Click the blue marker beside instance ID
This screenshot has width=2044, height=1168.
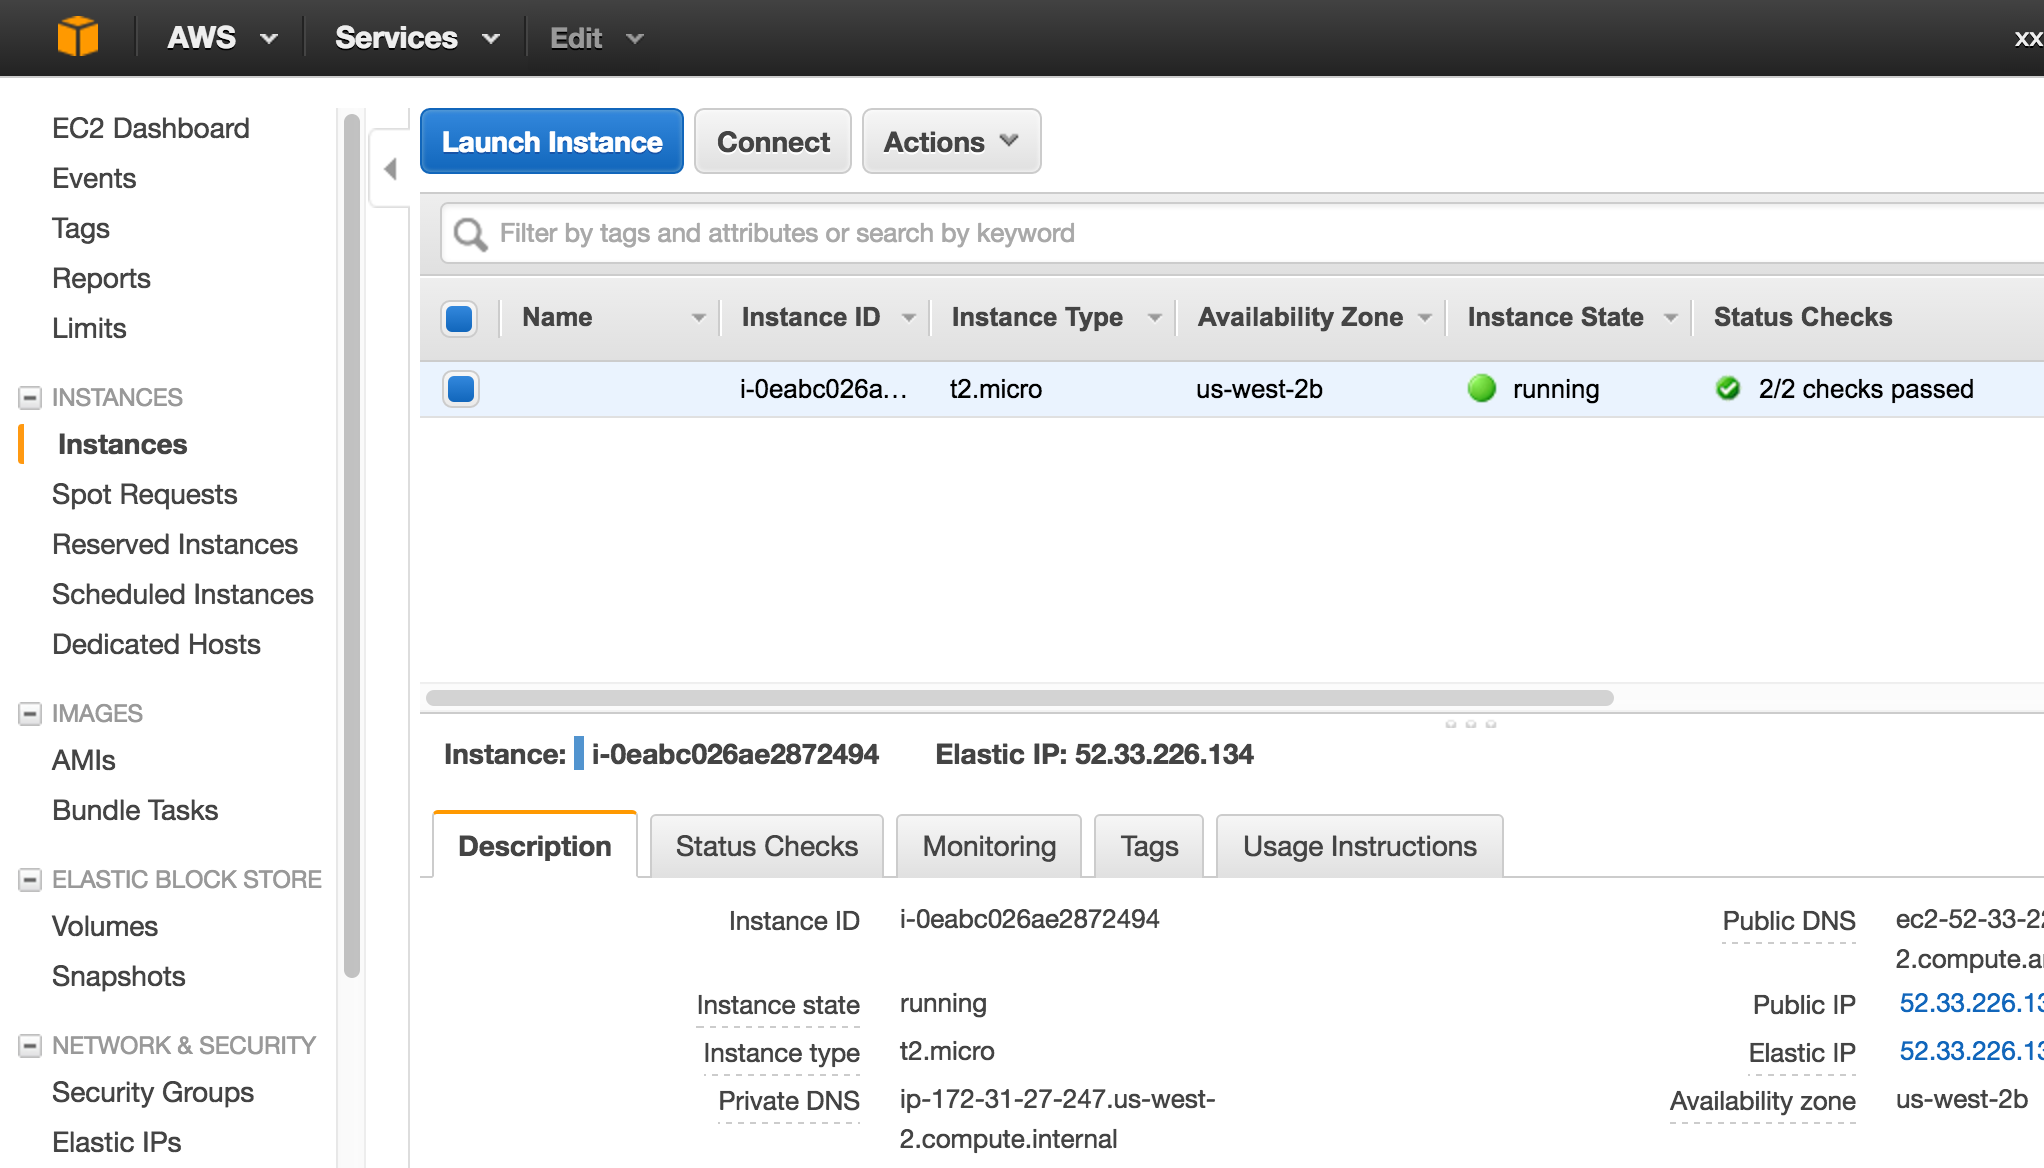pos(579,754)
